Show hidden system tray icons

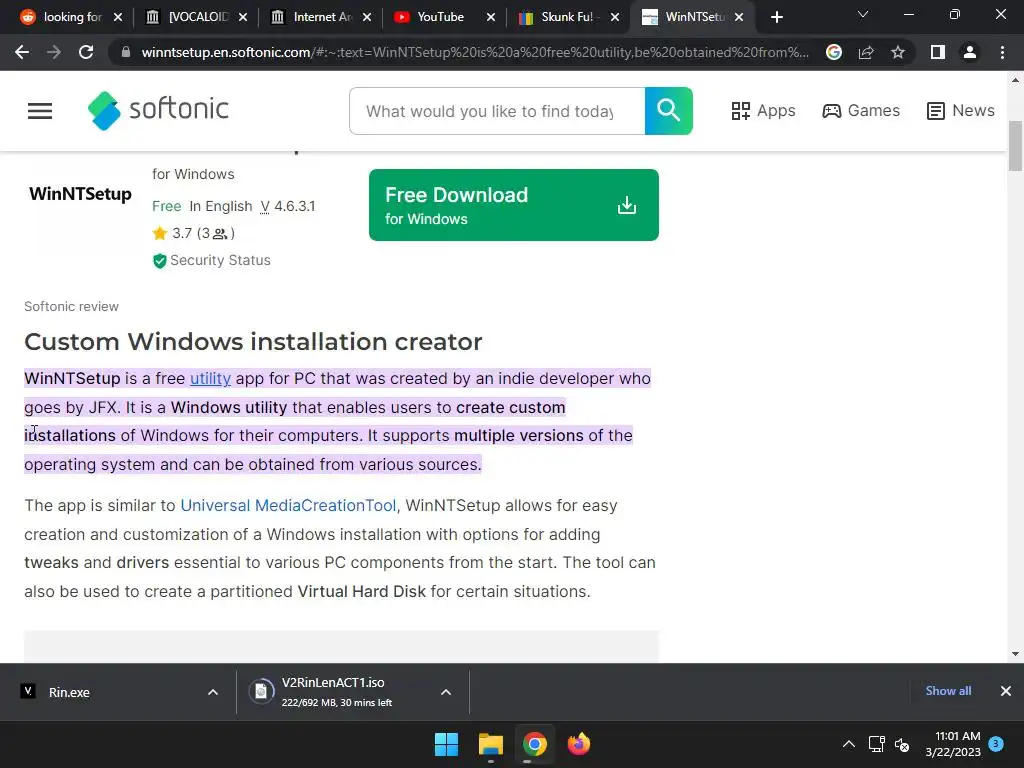click(848, 744)
